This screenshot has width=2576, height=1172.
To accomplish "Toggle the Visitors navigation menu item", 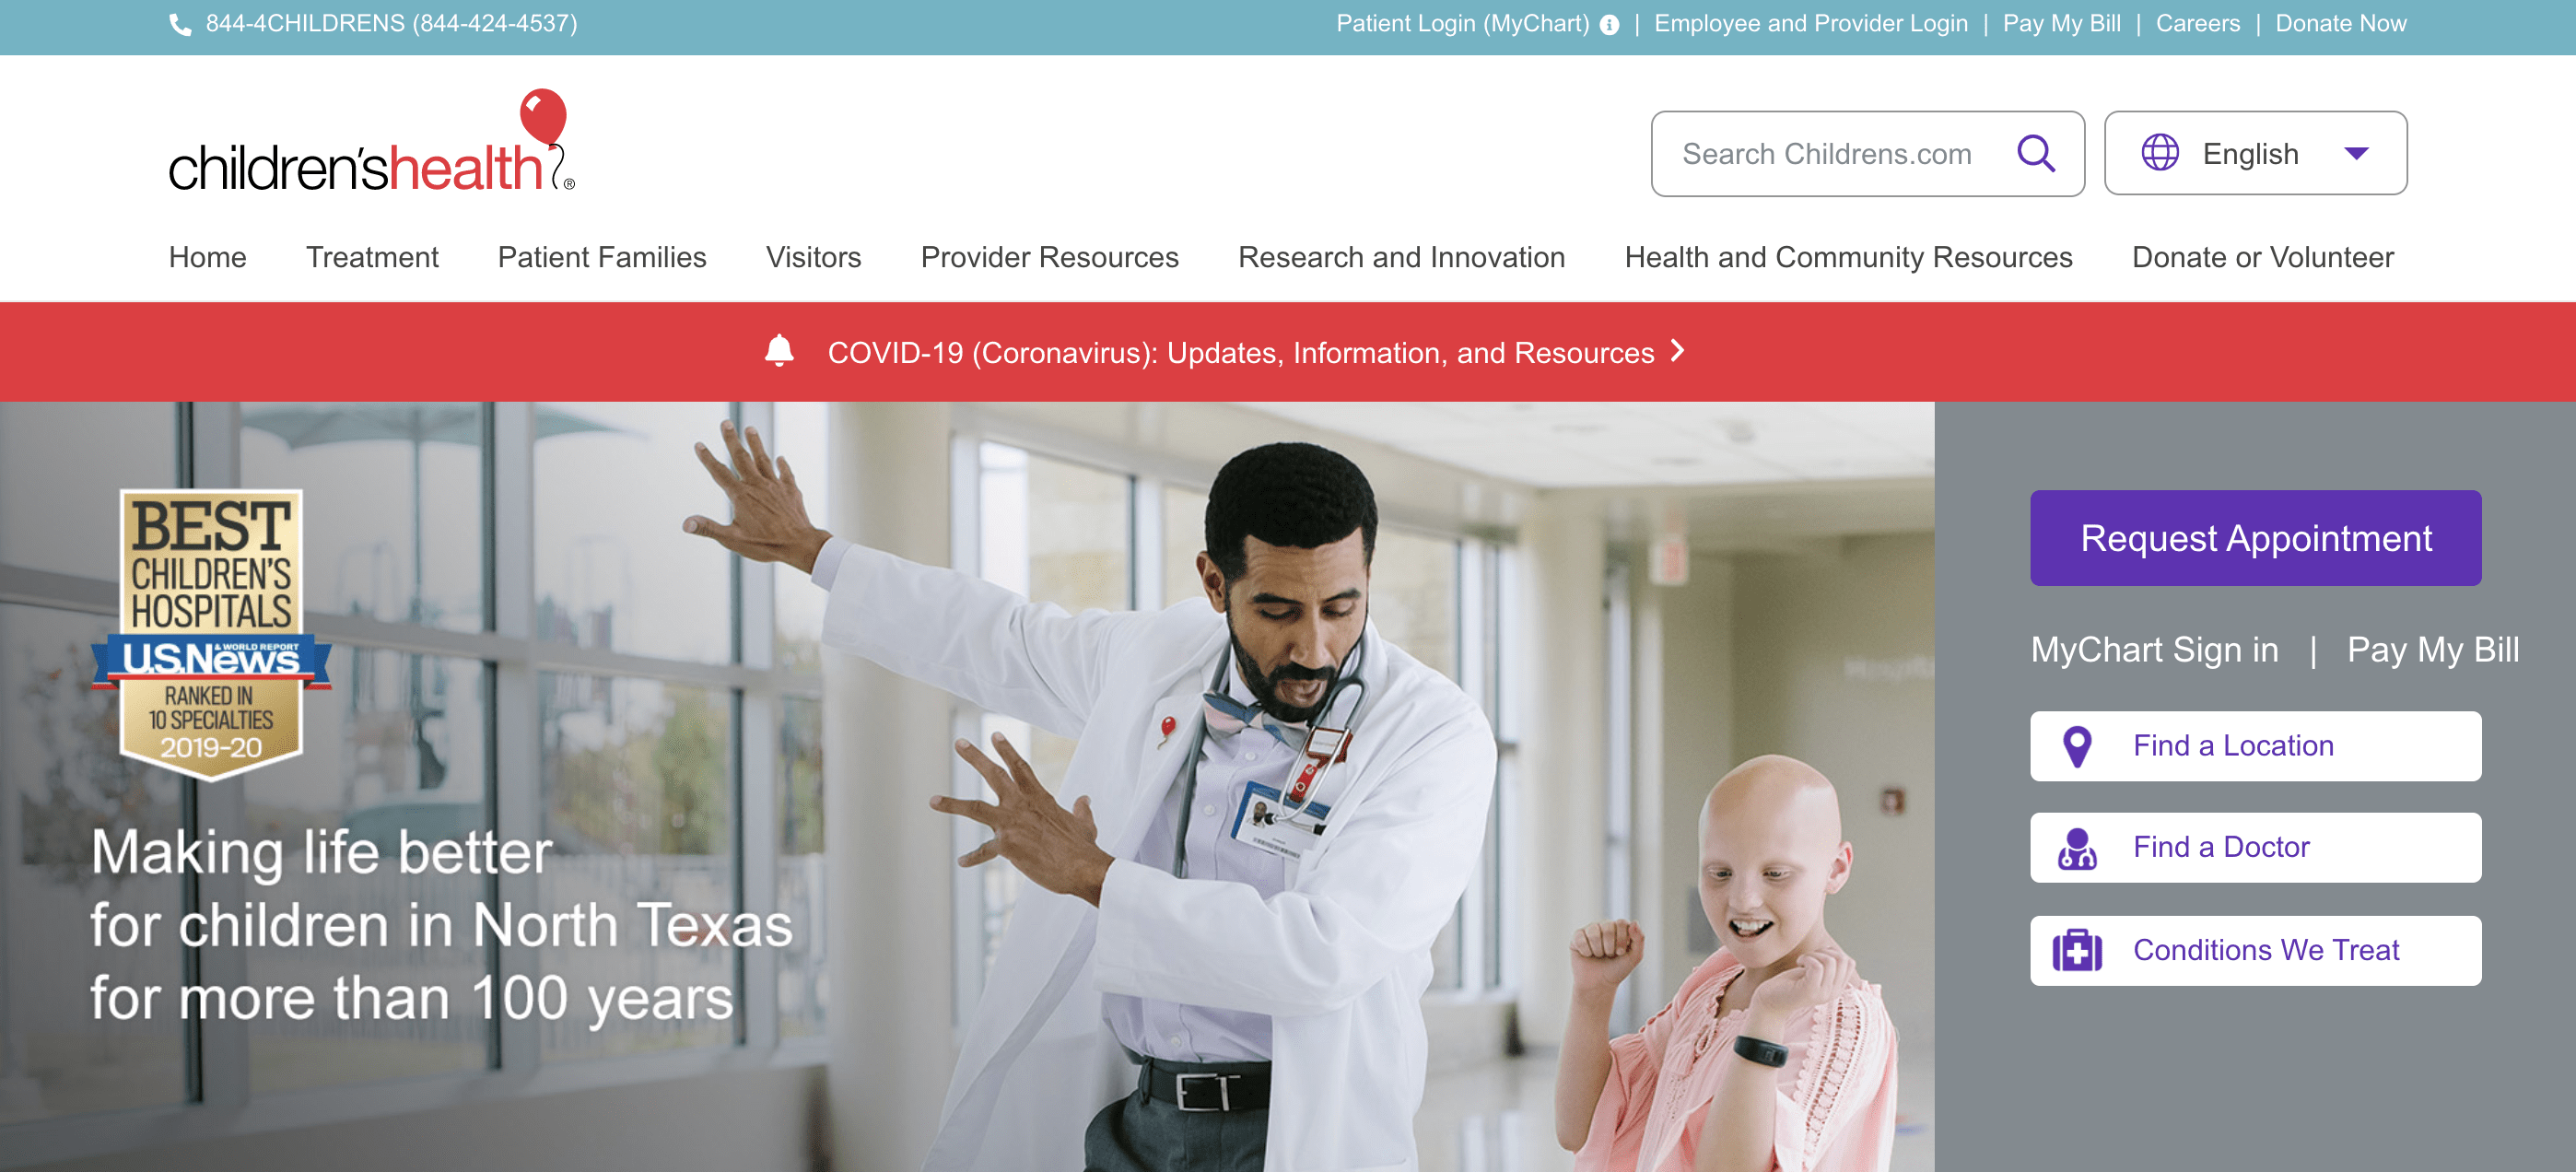I will point(814,256).
